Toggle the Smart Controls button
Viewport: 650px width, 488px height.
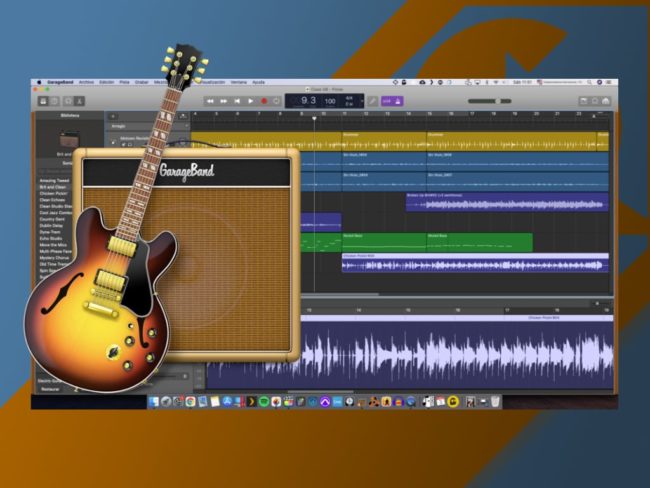click(x=68, y=101)
